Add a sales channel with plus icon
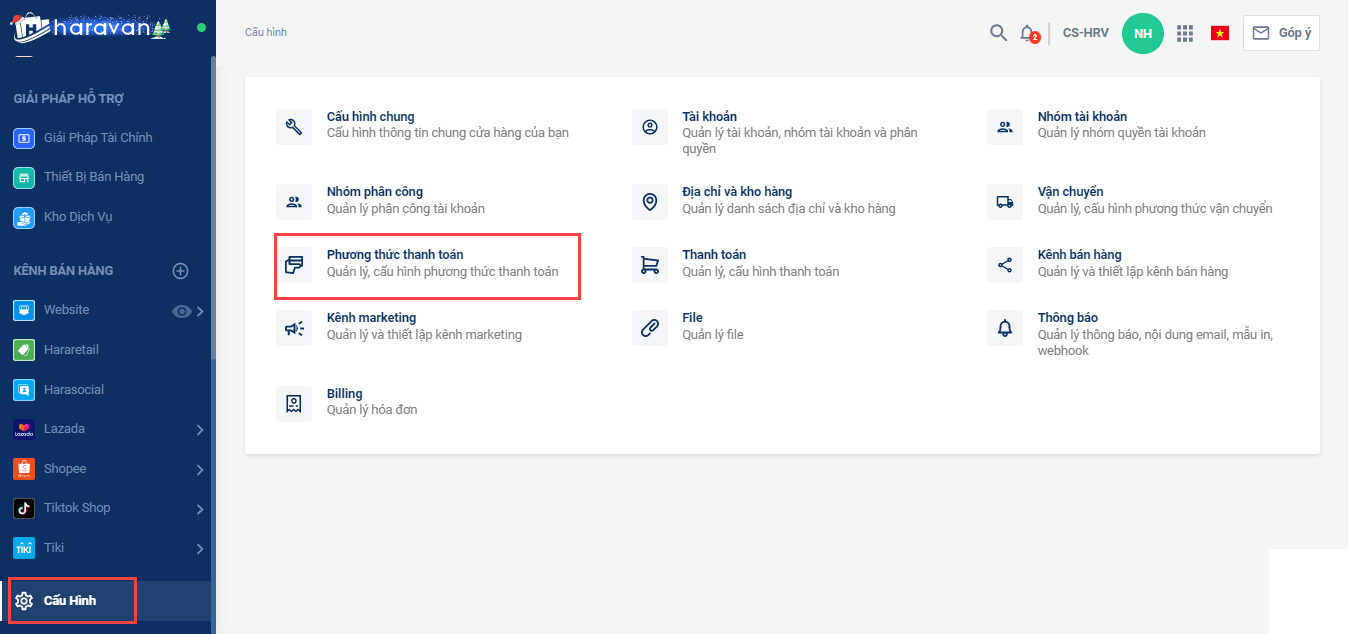1349x634 pixels. 181,271
